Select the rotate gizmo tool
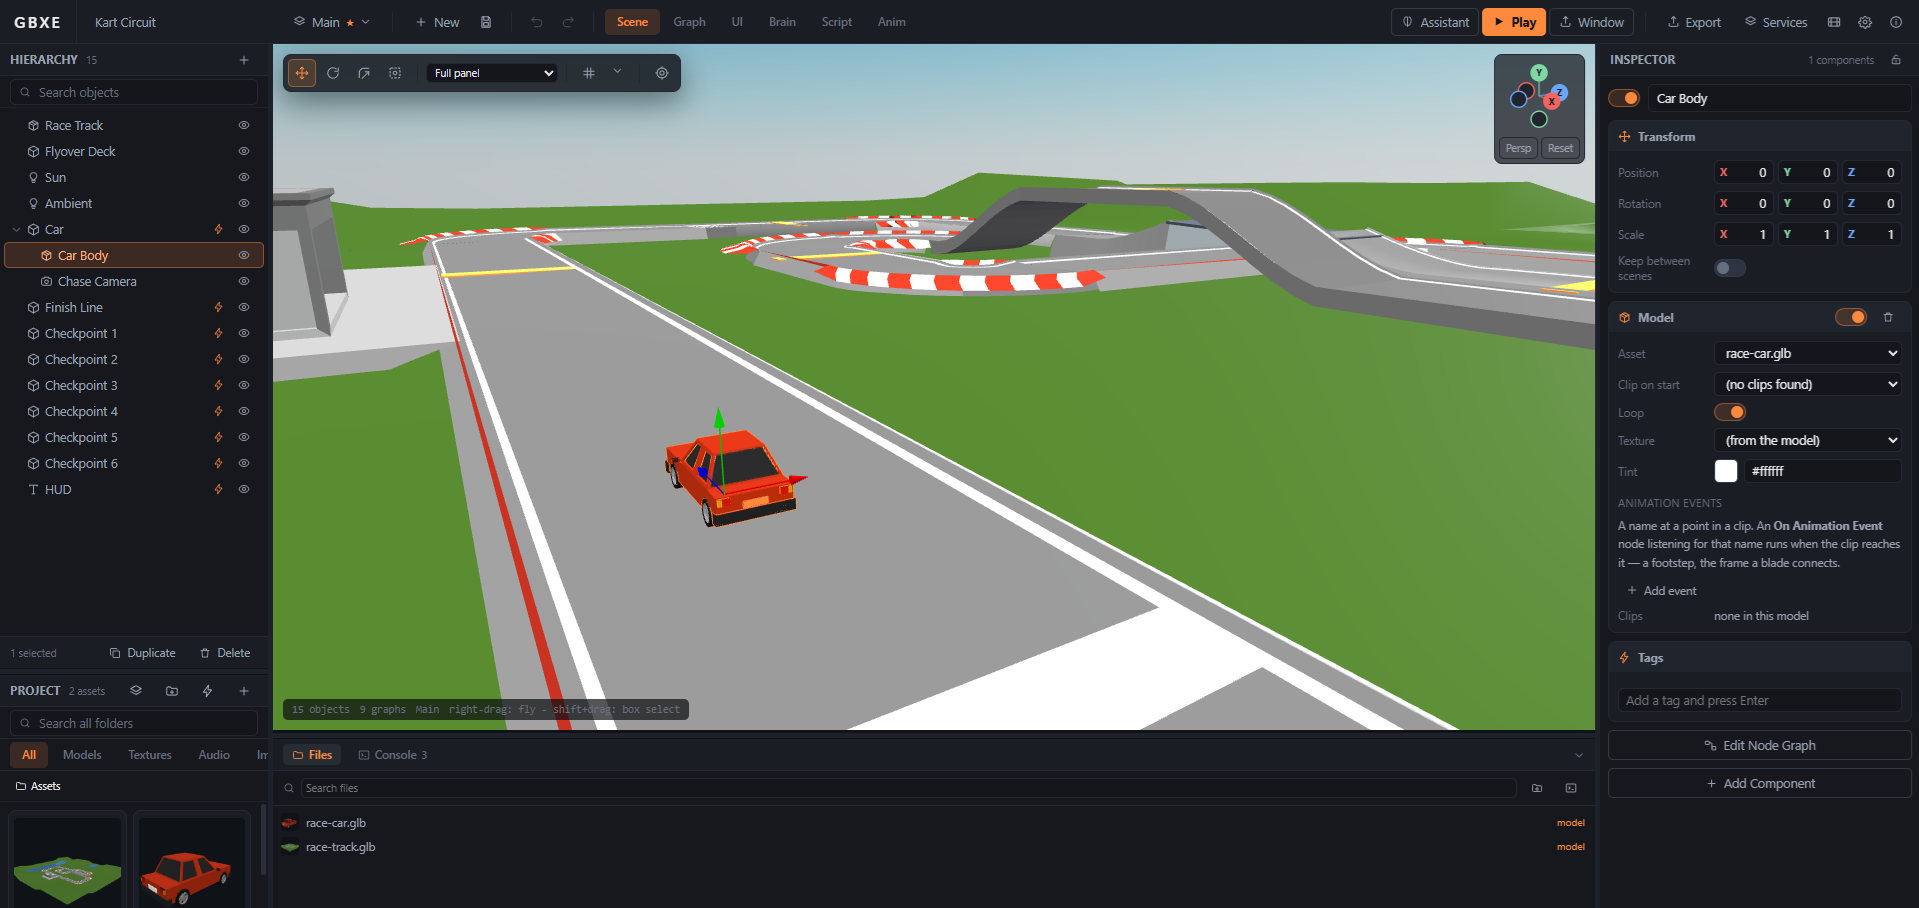The width and height of the screenshot is (1919, 908). pos(333,73)
